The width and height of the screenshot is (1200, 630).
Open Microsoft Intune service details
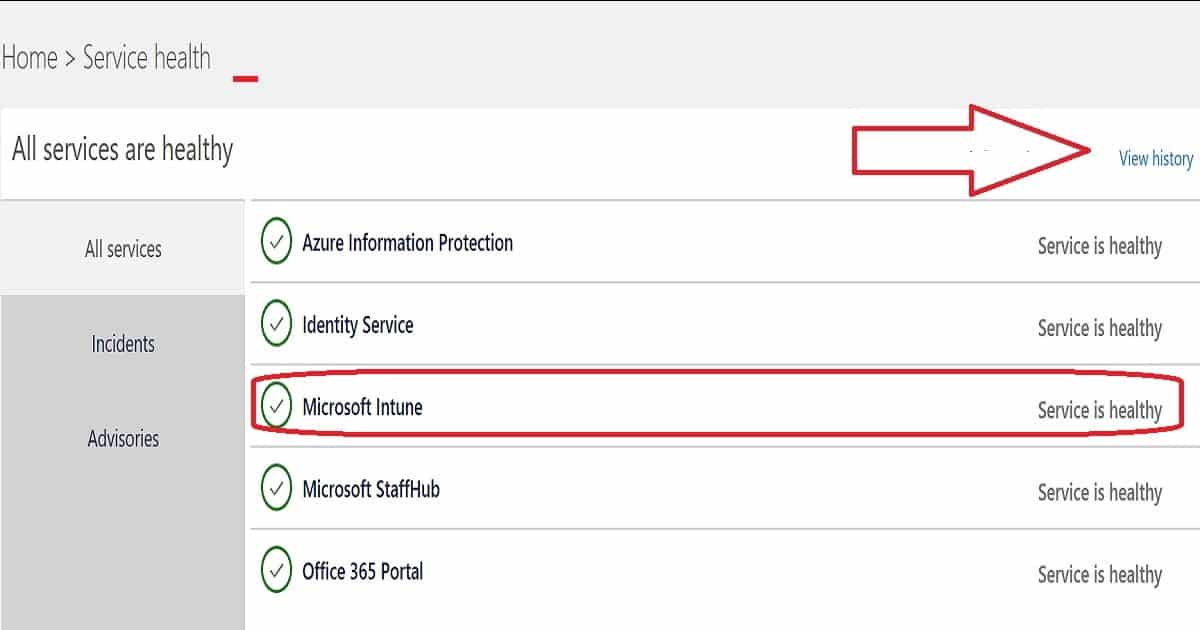pyautogui.click(x=724, y=407)
